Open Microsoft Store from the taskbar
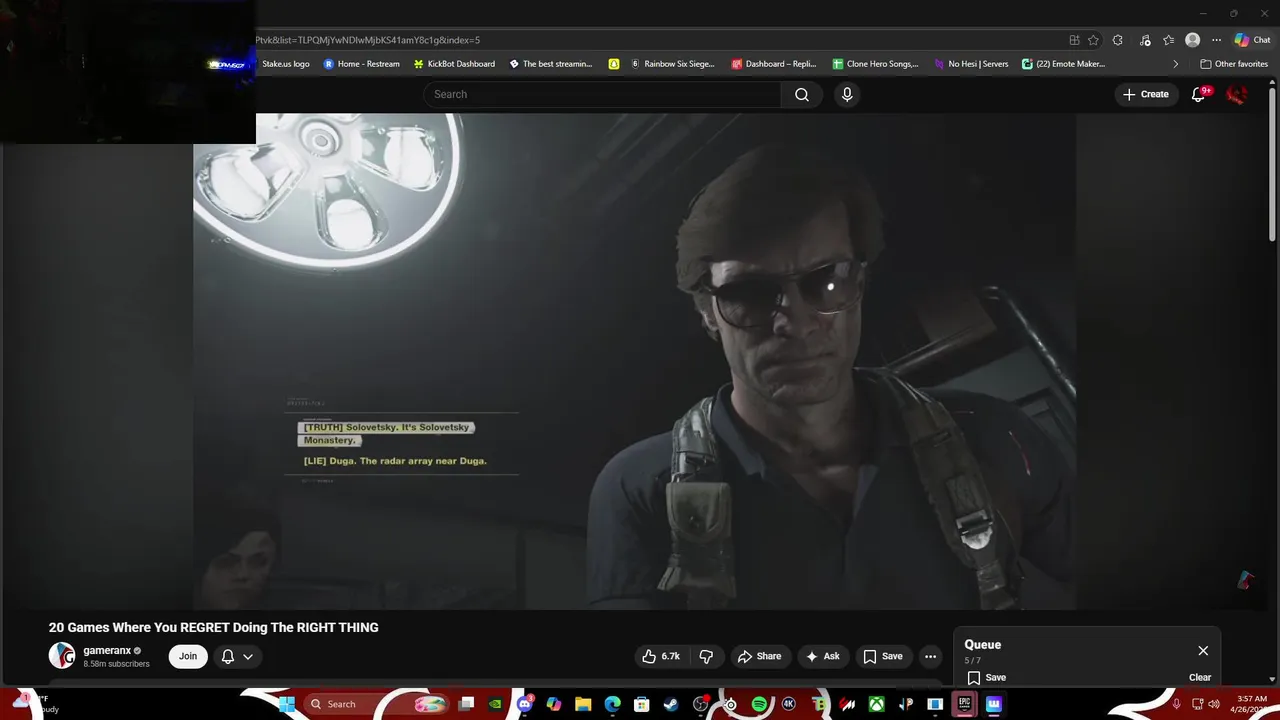Image resolution: width=1280 pixels, height=720 pixels. pyautogui.click(x=641, y=704)
